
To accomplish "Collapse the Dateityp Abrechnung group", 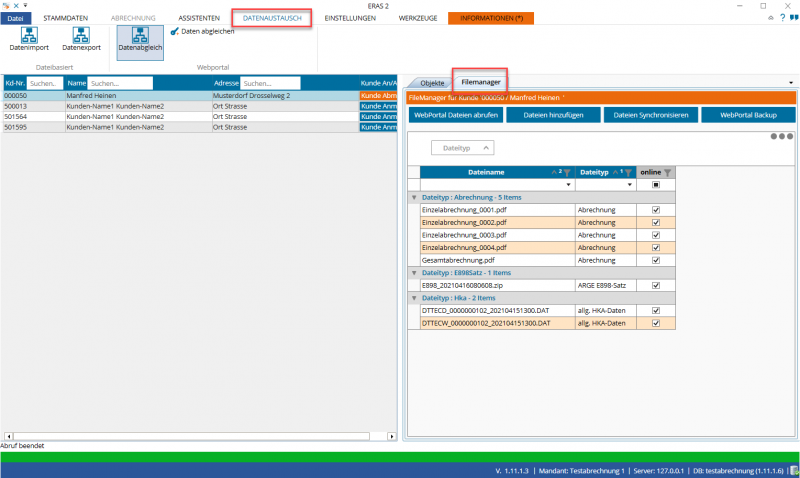I will pos(414,197).
